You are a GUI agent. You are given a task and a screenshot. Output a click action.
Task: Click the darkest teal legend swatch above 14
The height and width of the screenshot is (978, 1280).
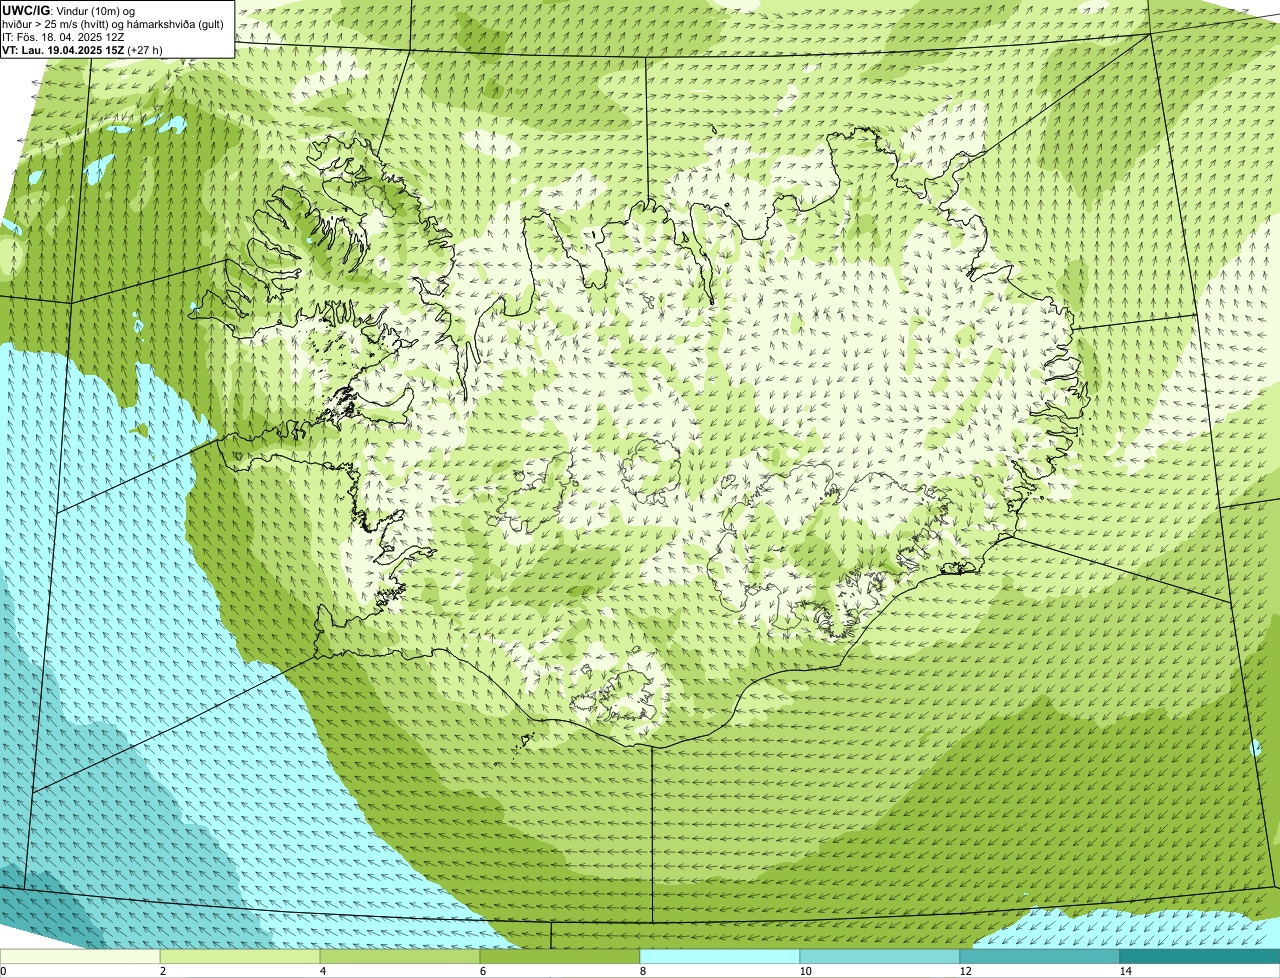coord(1200,956)
